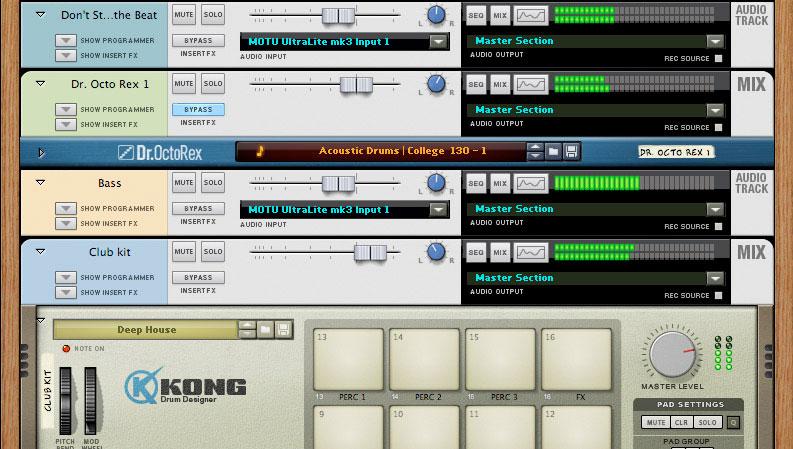Viewport: 793px width, 449px height.
Task: Step Kong patch selector arrows
Action: tap(247, 330)
